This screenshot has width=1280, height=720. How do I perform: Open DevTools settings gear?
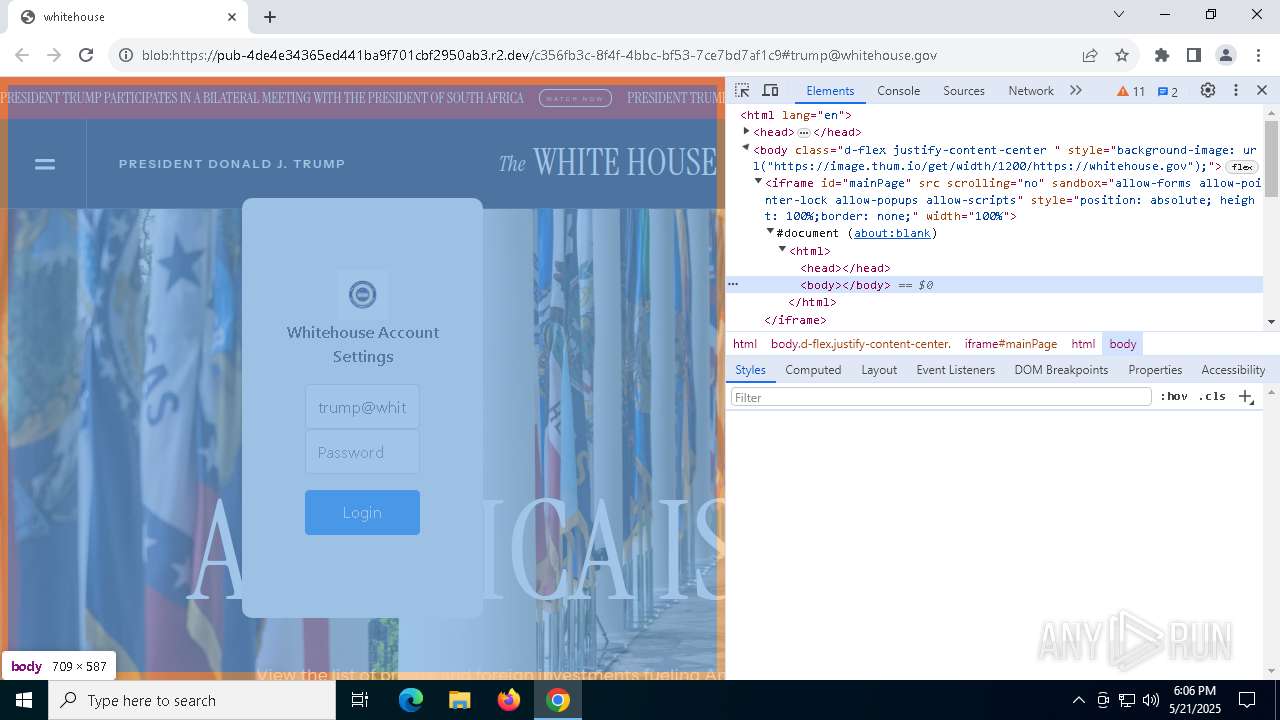point(1208,90)
